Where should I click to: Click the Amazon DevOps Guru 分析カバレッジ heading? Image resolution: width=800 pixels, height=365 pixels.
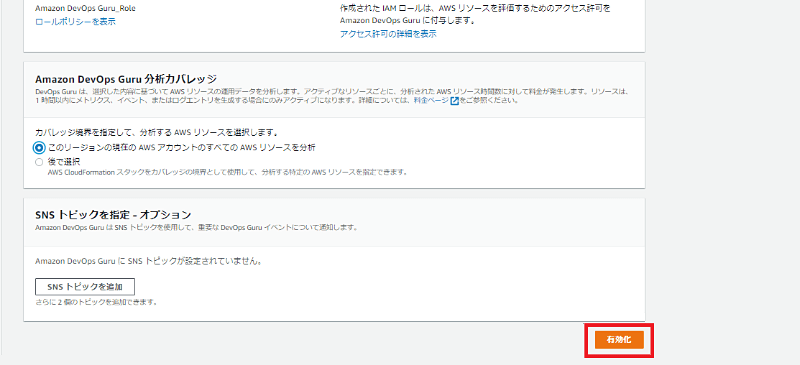(126, 79)
